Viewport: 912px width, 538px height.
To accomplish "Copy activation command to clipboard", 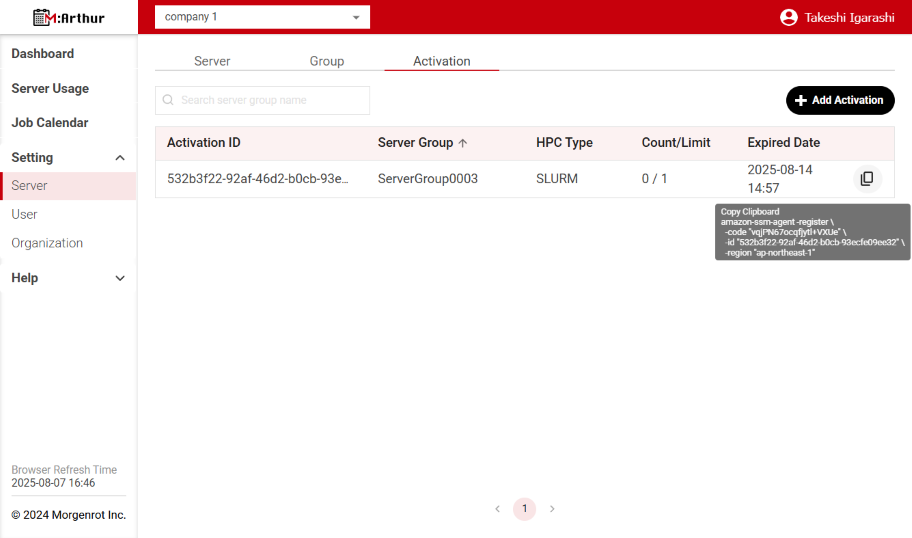I will pyautogui.click(x=866, y=179).
